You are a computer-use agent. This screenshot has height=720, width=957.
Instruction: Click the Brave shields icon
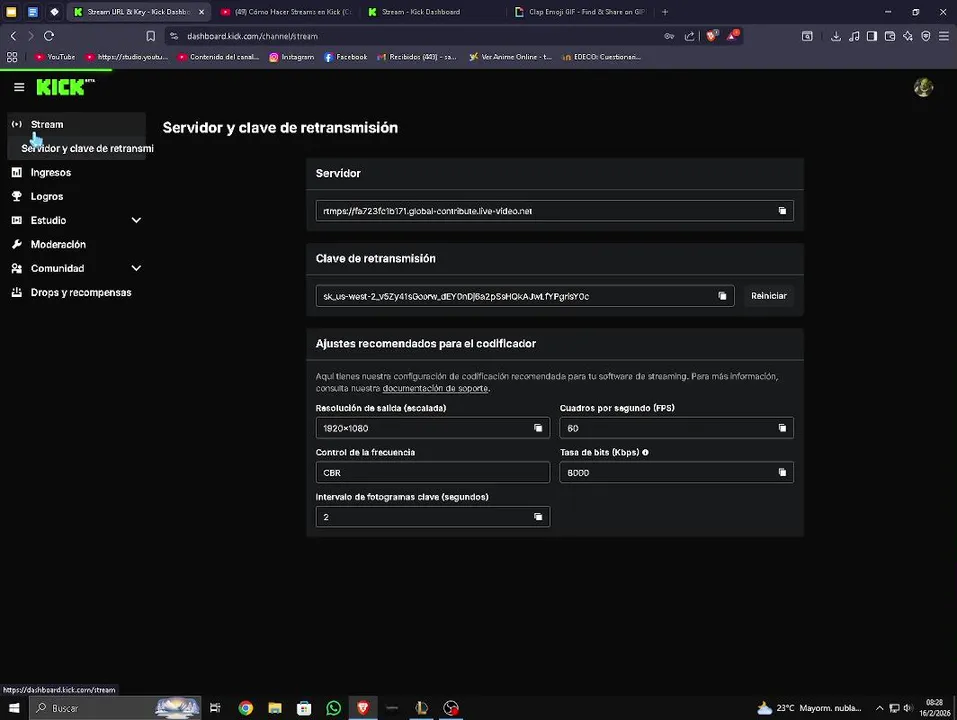click(x=711, y=36)
